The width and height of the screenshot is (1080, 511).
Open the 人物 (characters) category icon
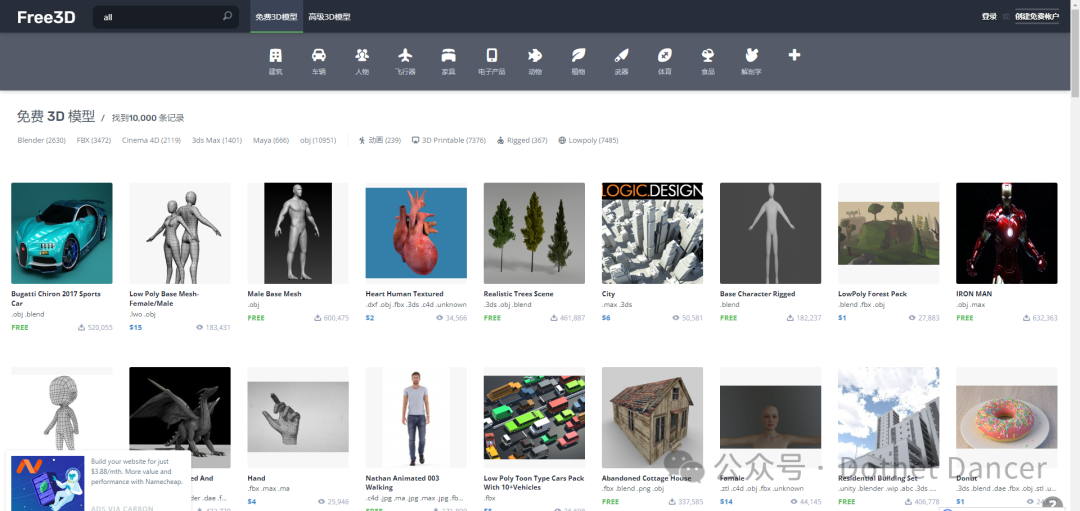tap(362, 55)
